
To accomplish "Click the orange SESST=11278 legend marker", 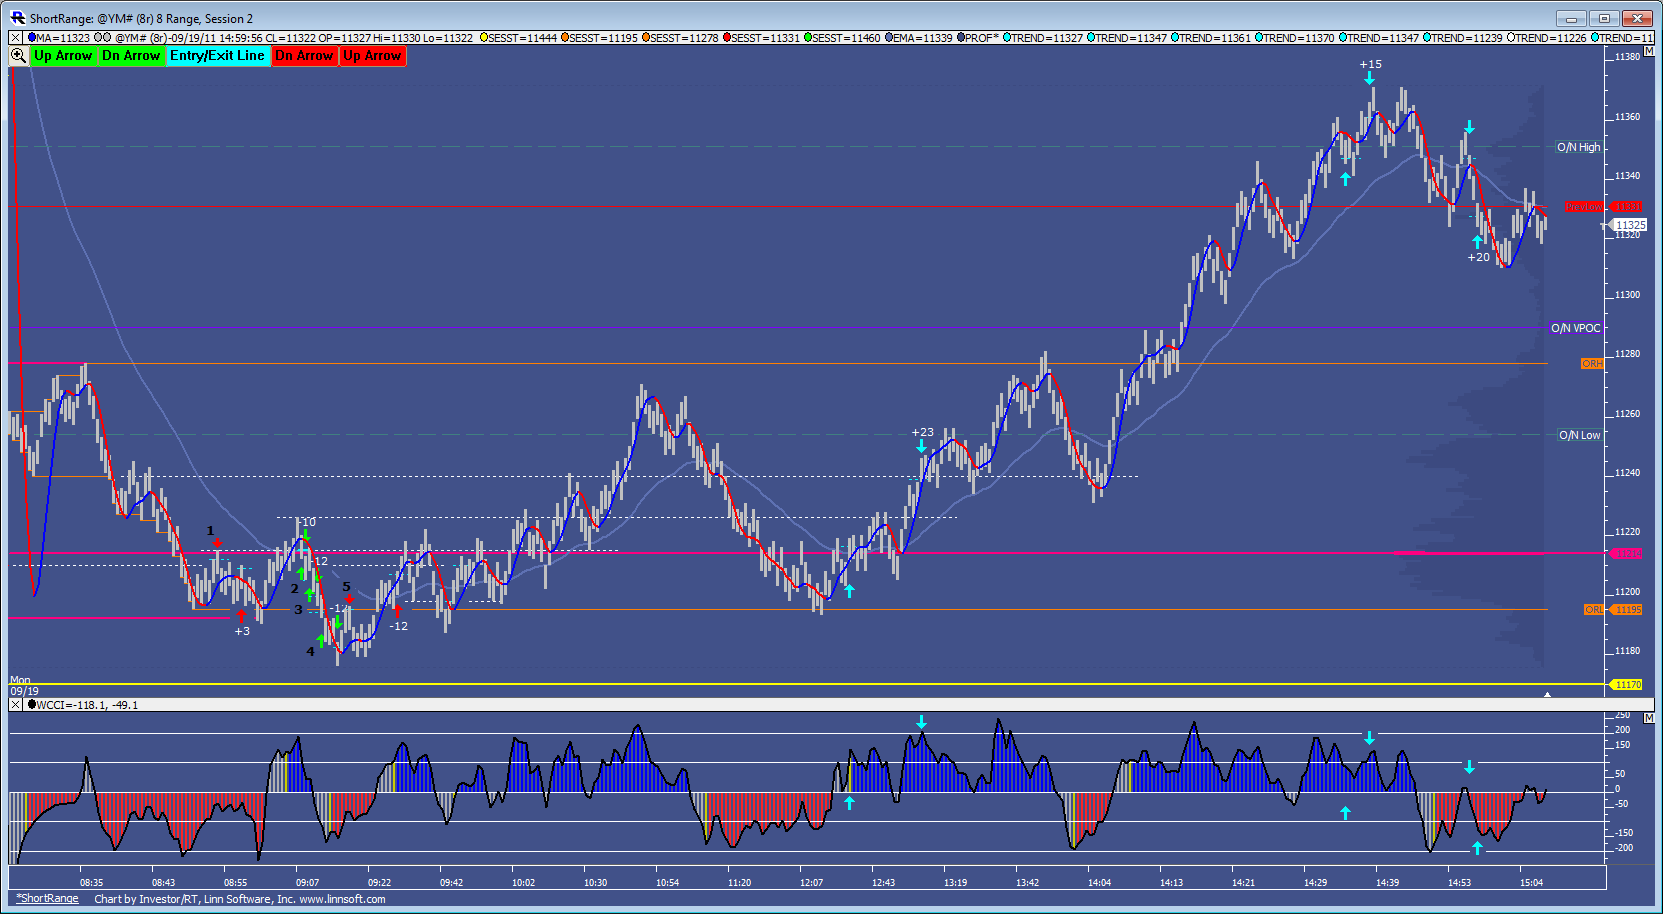I will pyautogui.click(x=646, y=38).
